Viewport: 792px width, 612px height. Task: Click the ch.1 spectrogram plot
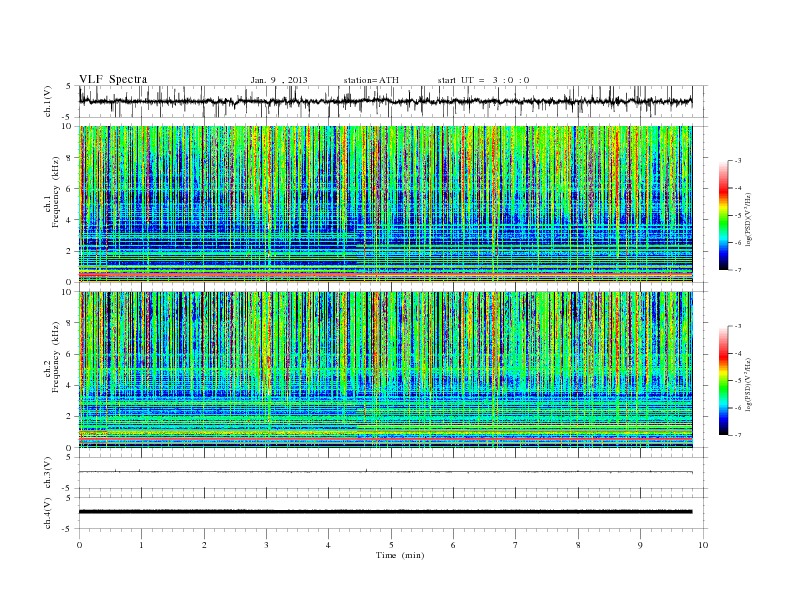tap(385, 204)
